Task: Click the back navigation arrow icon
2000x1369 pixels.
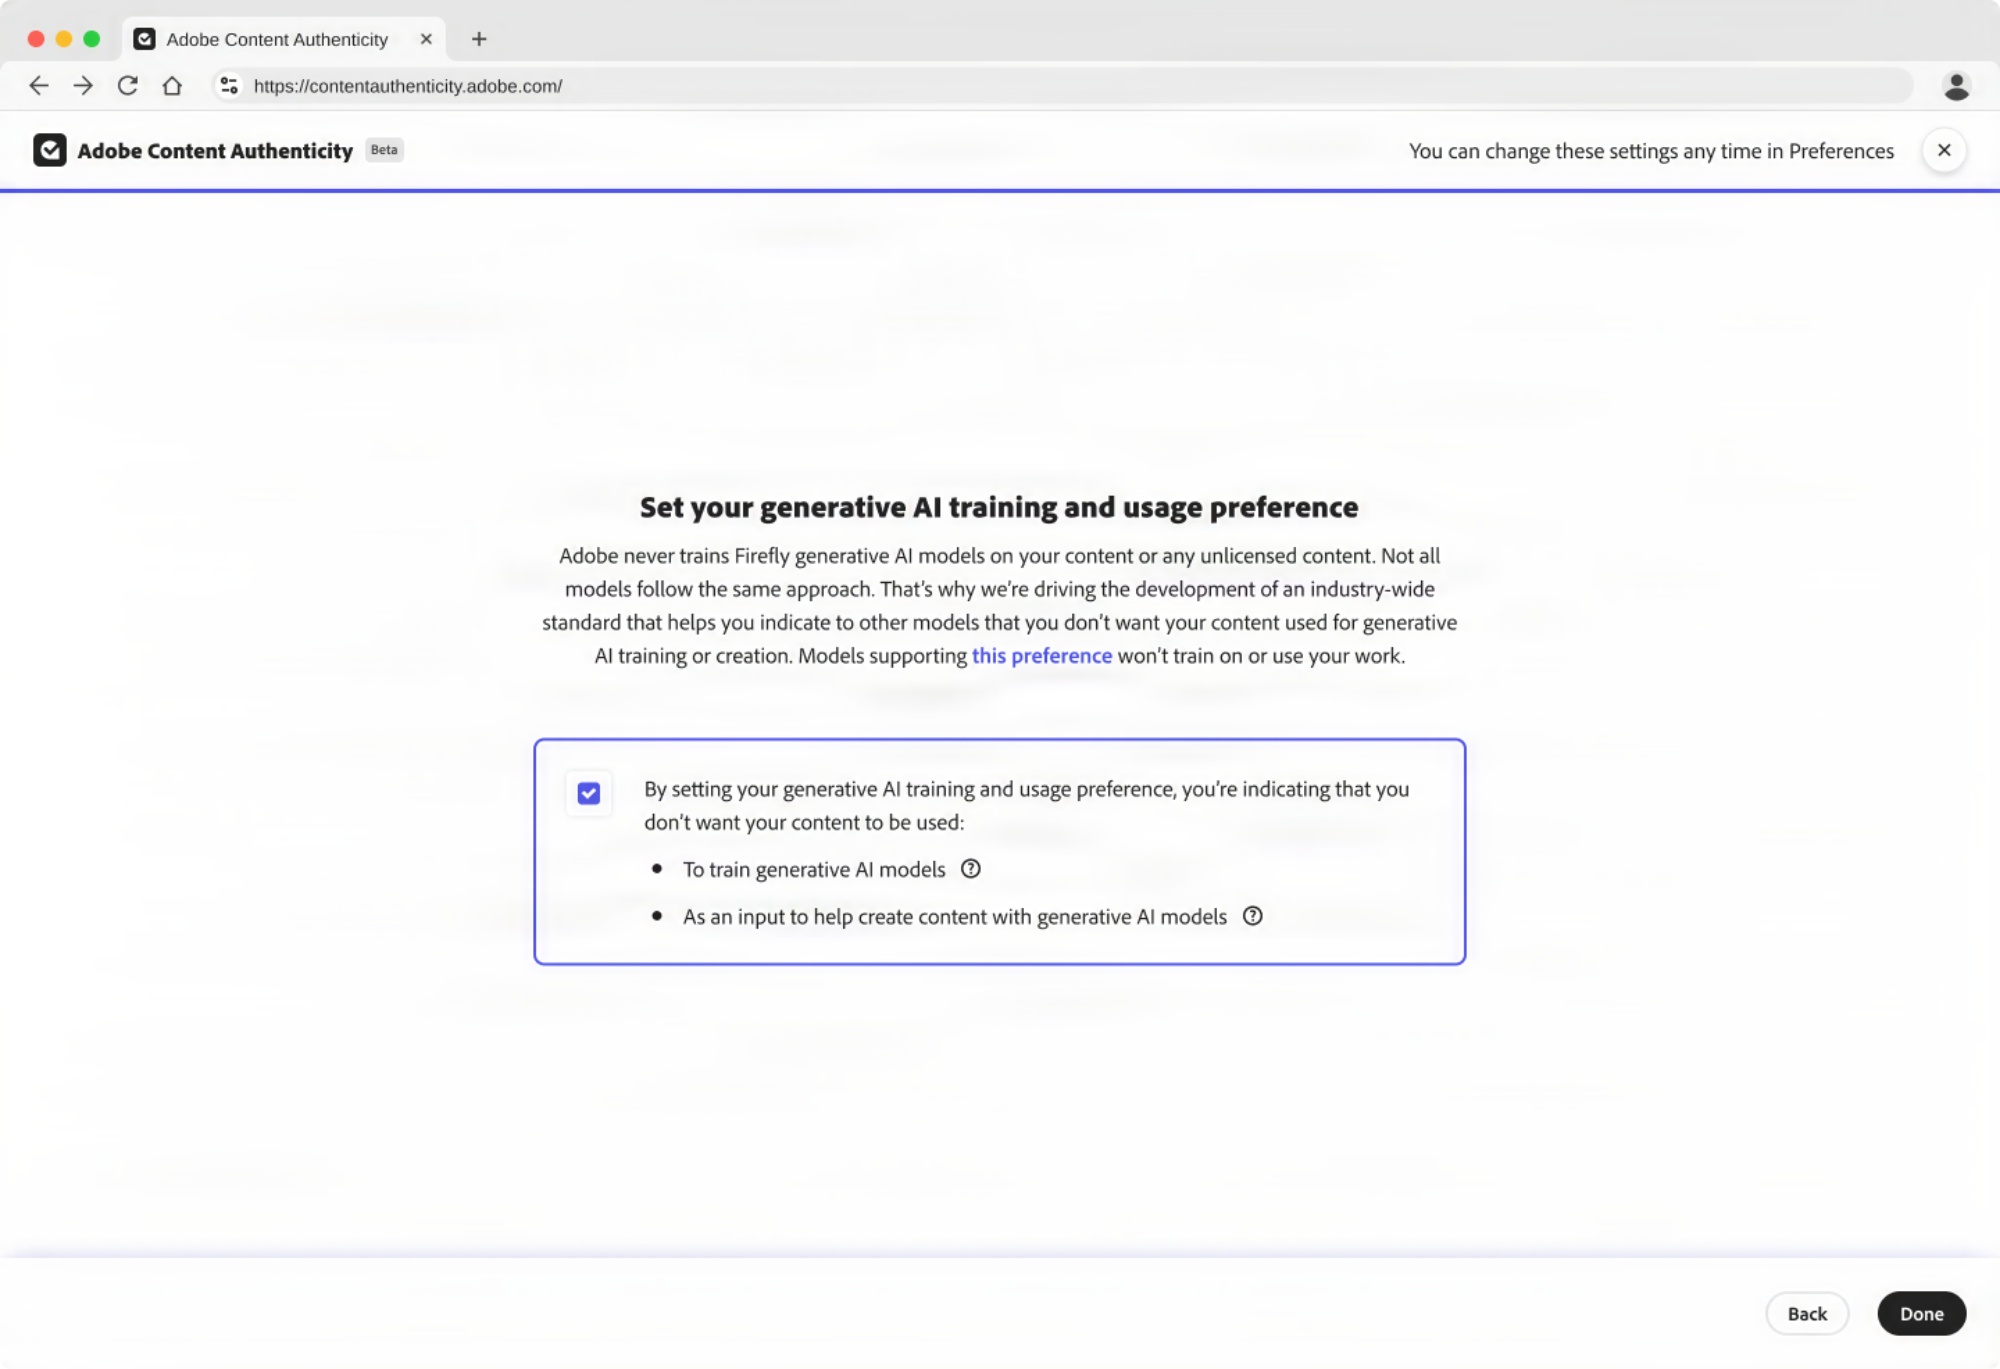Action: [40, 85]
